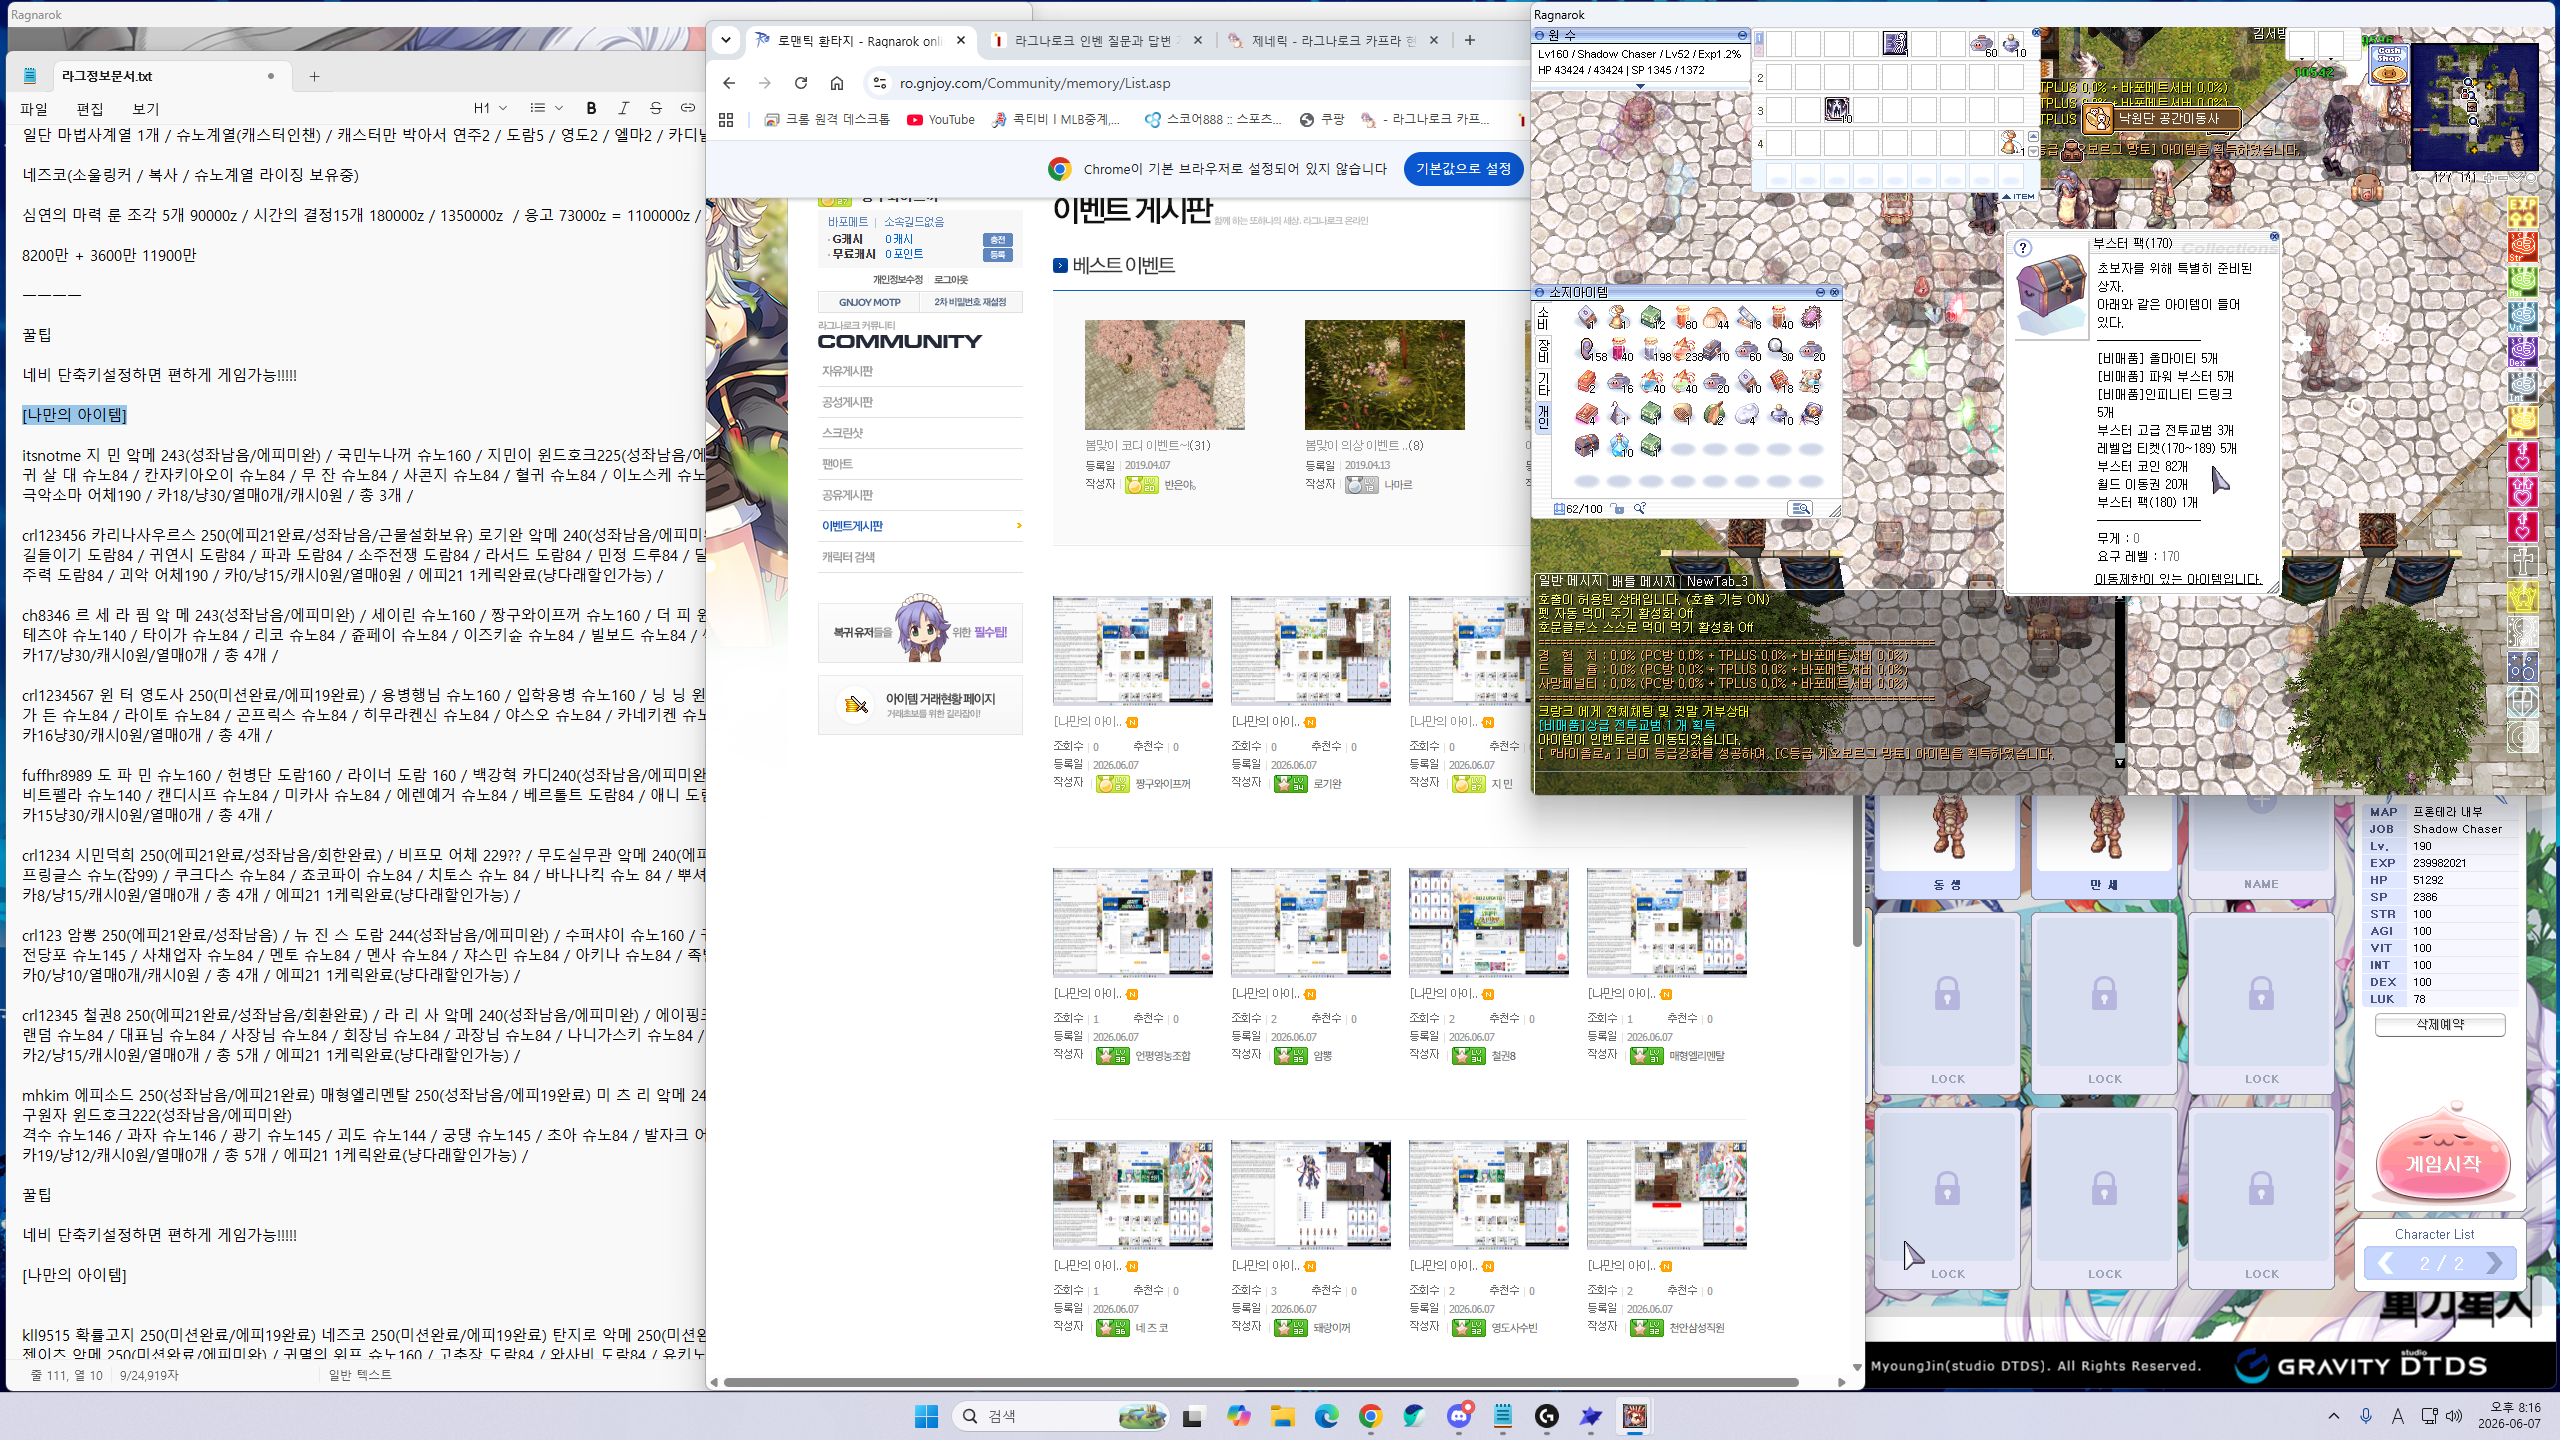Go to previous character list page
Viewport: 2560px width, 1440px height.
[2385, 1264]
